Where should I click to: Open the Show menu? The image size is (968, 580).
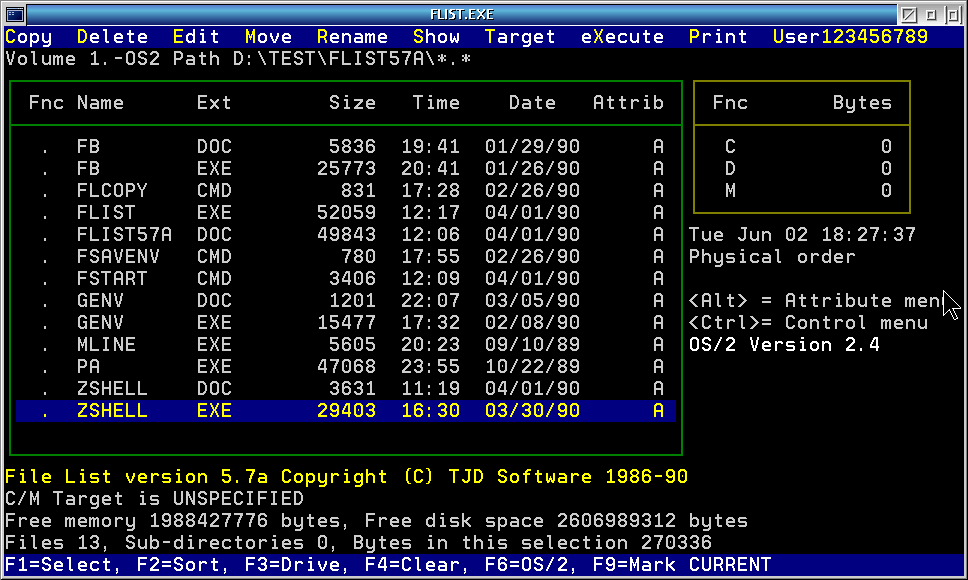(x=436, y=37)
